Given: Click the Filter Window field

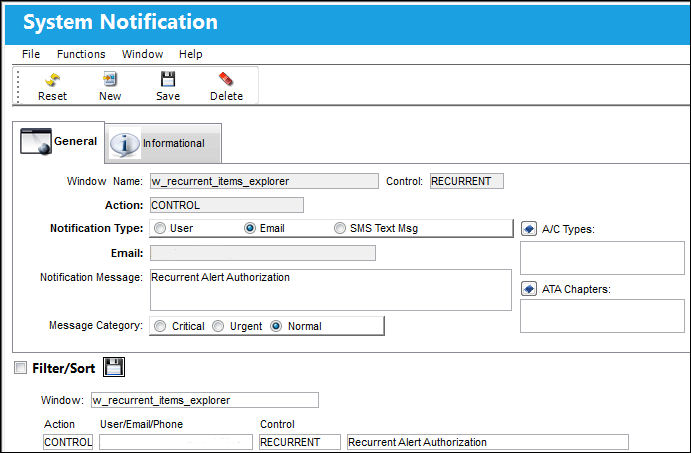Looking at the screenshot, I should (x=205, y=400).
